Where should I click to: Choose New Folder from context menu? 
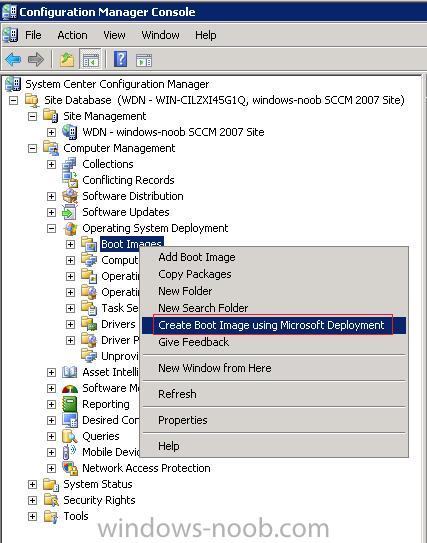[274, 291]
